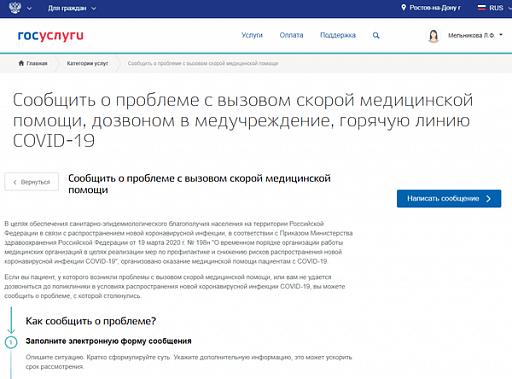Click the Russian flag icon

(481, 8)
